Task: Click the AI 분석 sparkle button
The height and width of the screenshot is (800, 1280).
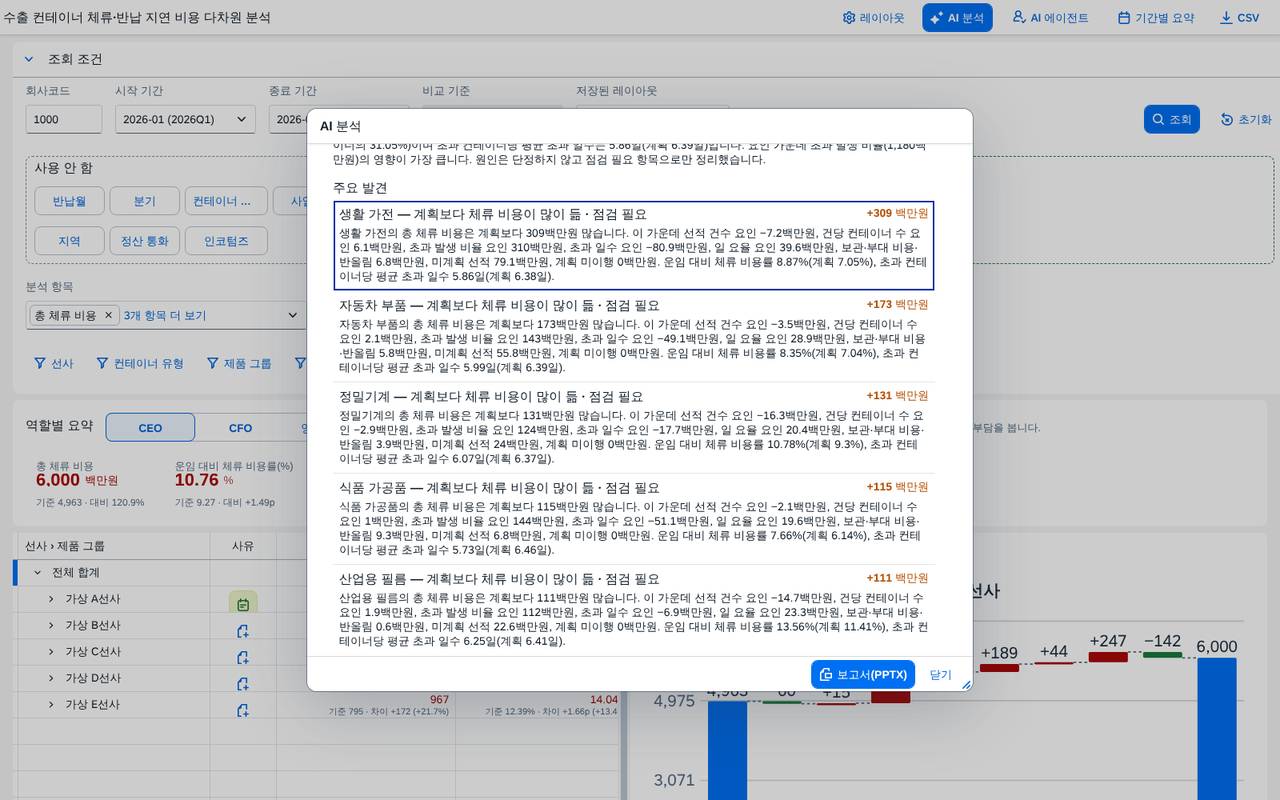Action: click(x=957, y=18)
